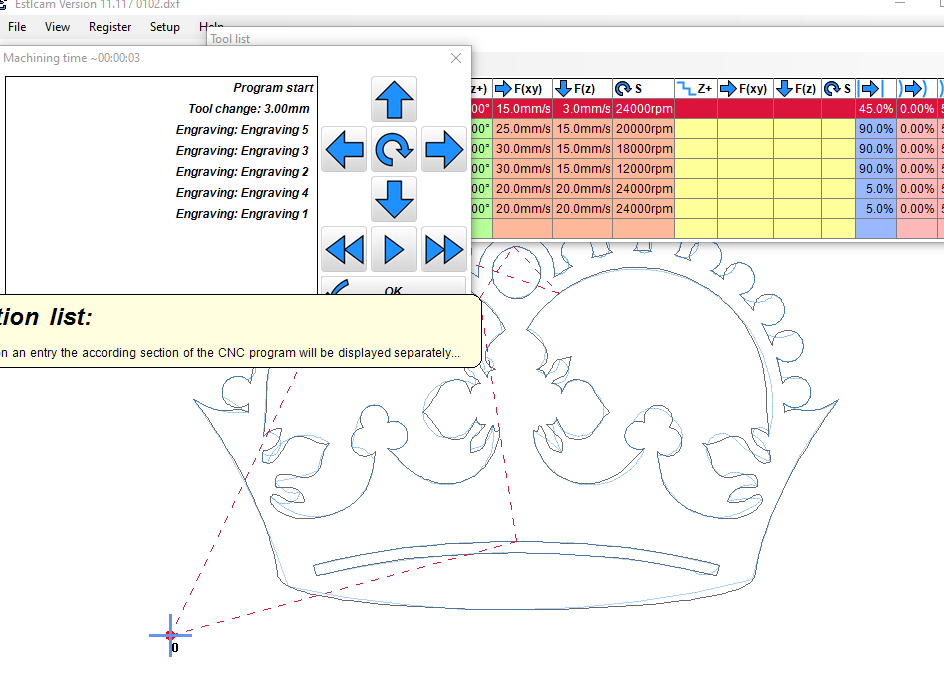Select Engraving 2 in operation list
This screenshot has width=944, height=691.
pos(242,172)
